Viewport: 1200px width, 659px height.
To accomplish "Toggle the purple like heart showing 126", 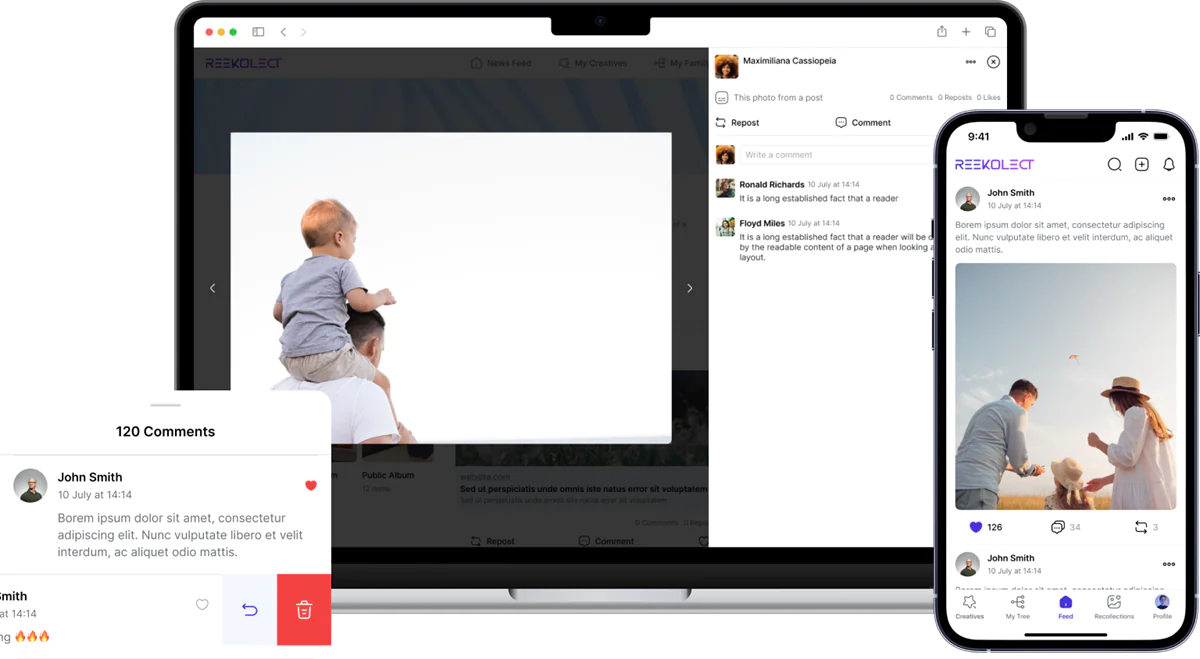I will (976, 527).
